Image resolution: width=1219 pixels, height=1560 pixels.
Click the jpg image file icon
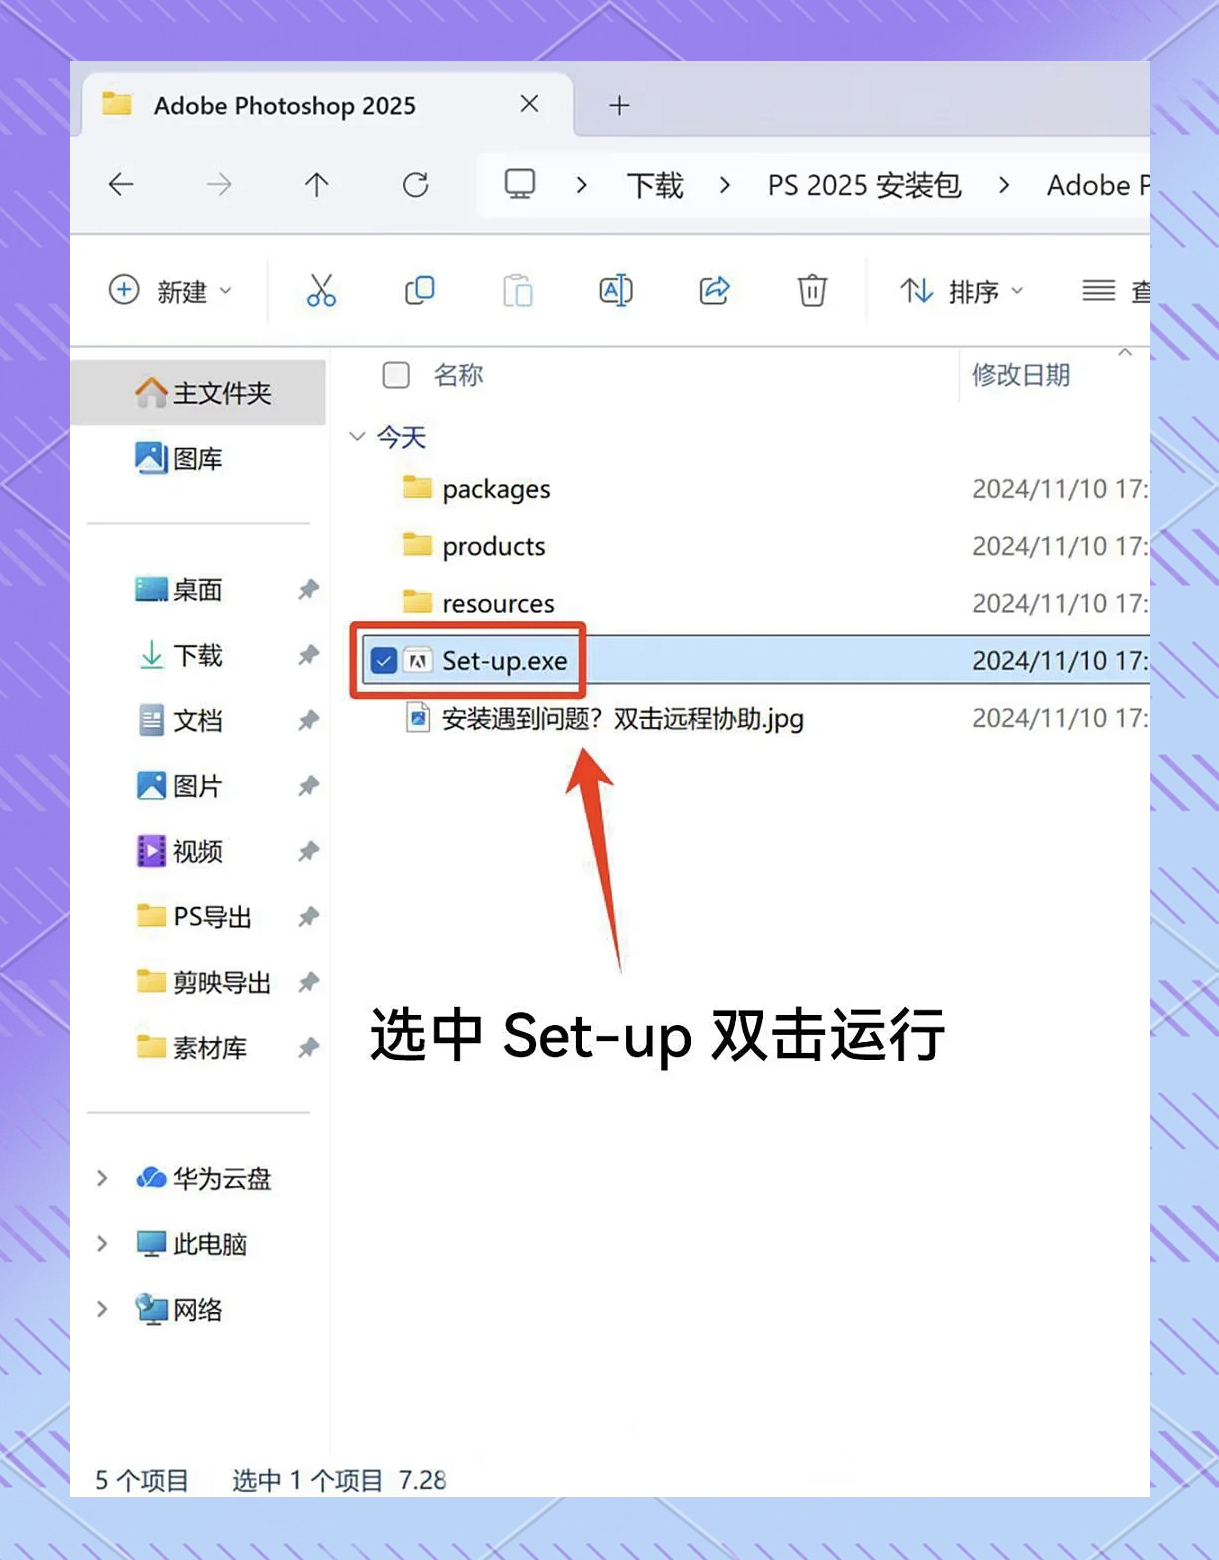[x=418, y=718]
